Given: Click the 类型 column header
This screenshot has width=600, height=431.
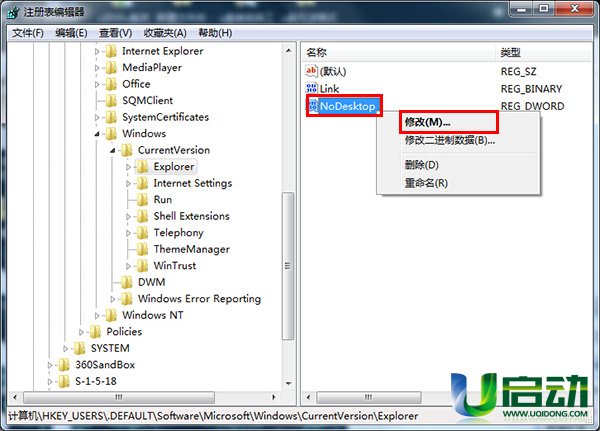Looking at the screenshot, I should pyautogui.click(x=544, y=52).
